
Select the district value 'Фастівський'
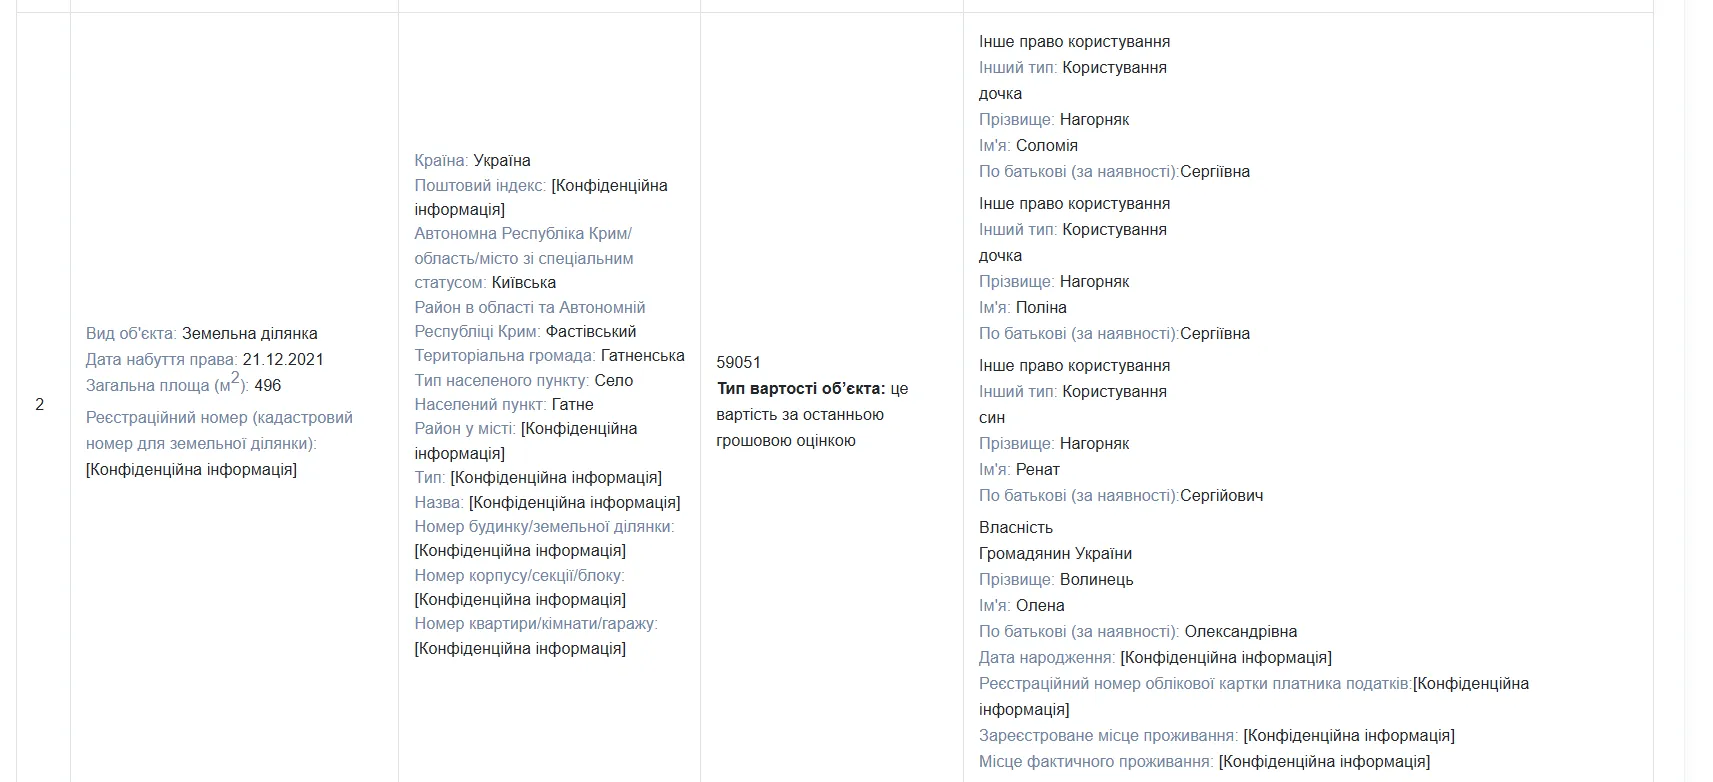pos(591,331)
